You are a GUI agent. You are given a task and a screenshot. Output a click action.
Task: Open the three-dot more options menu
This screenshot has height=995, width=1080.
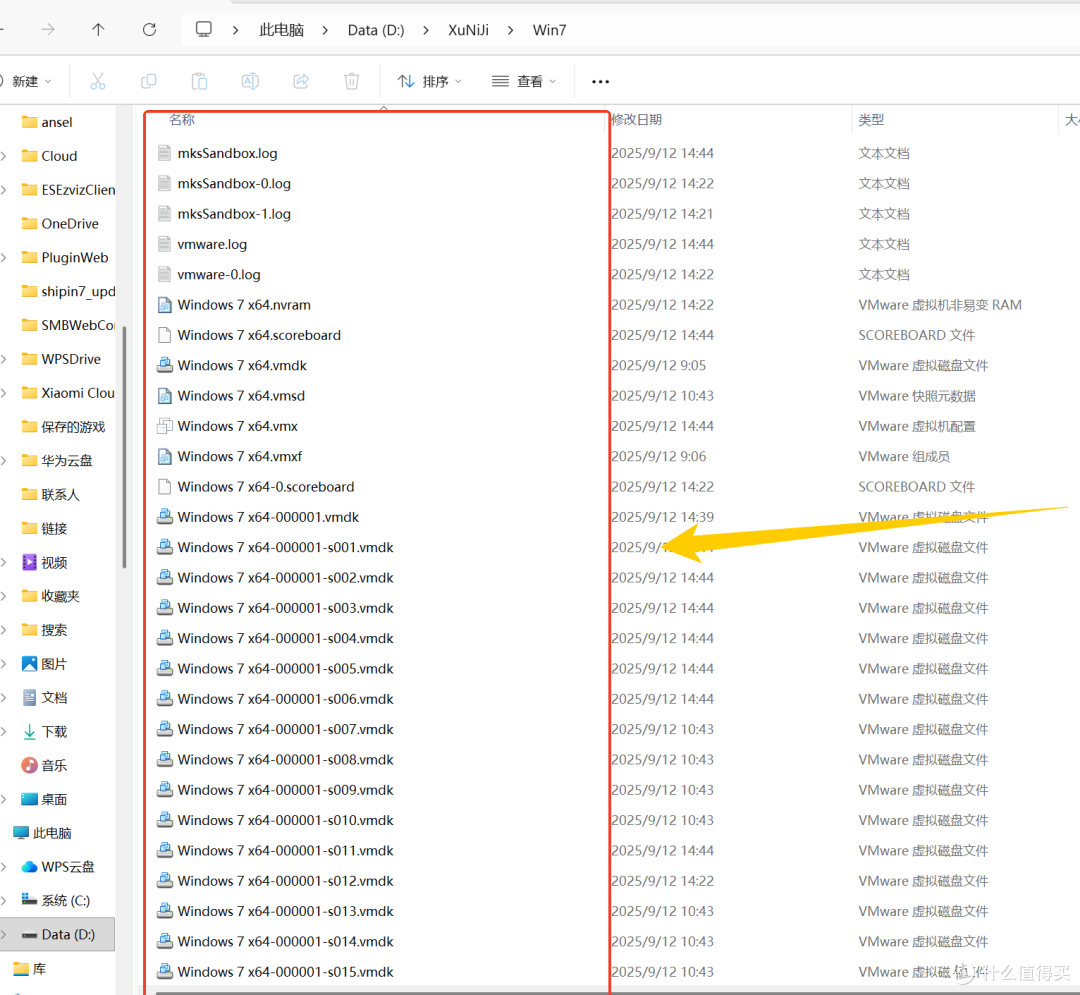[600, 81]
